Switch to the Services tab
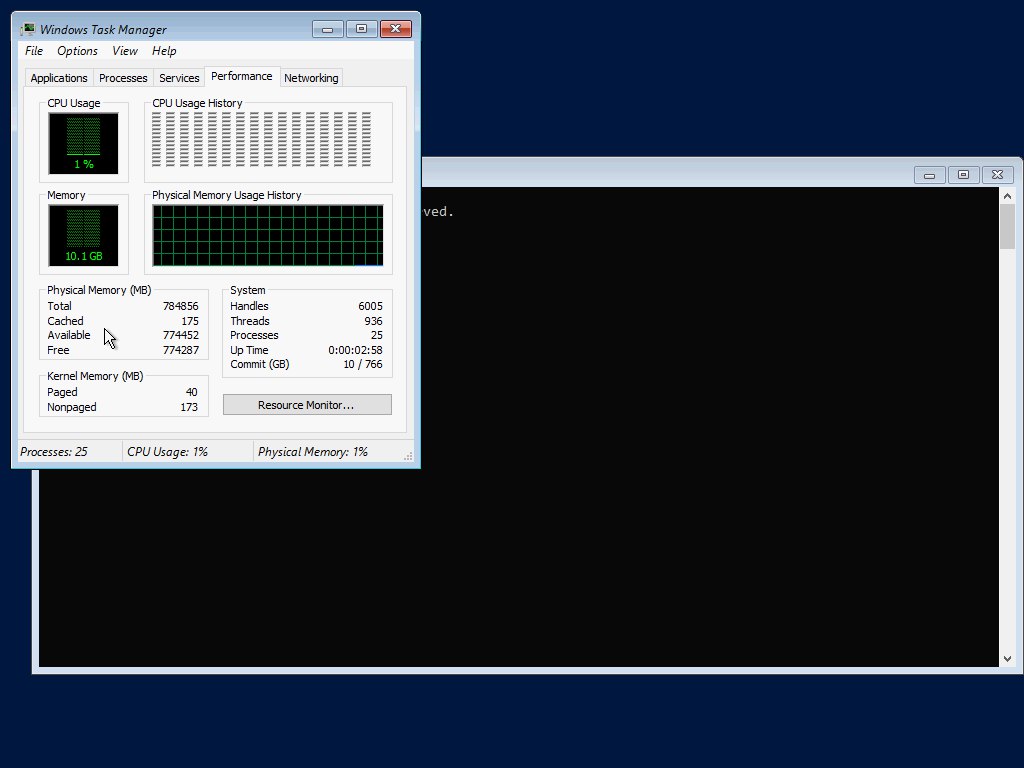 tap(179, 78)
